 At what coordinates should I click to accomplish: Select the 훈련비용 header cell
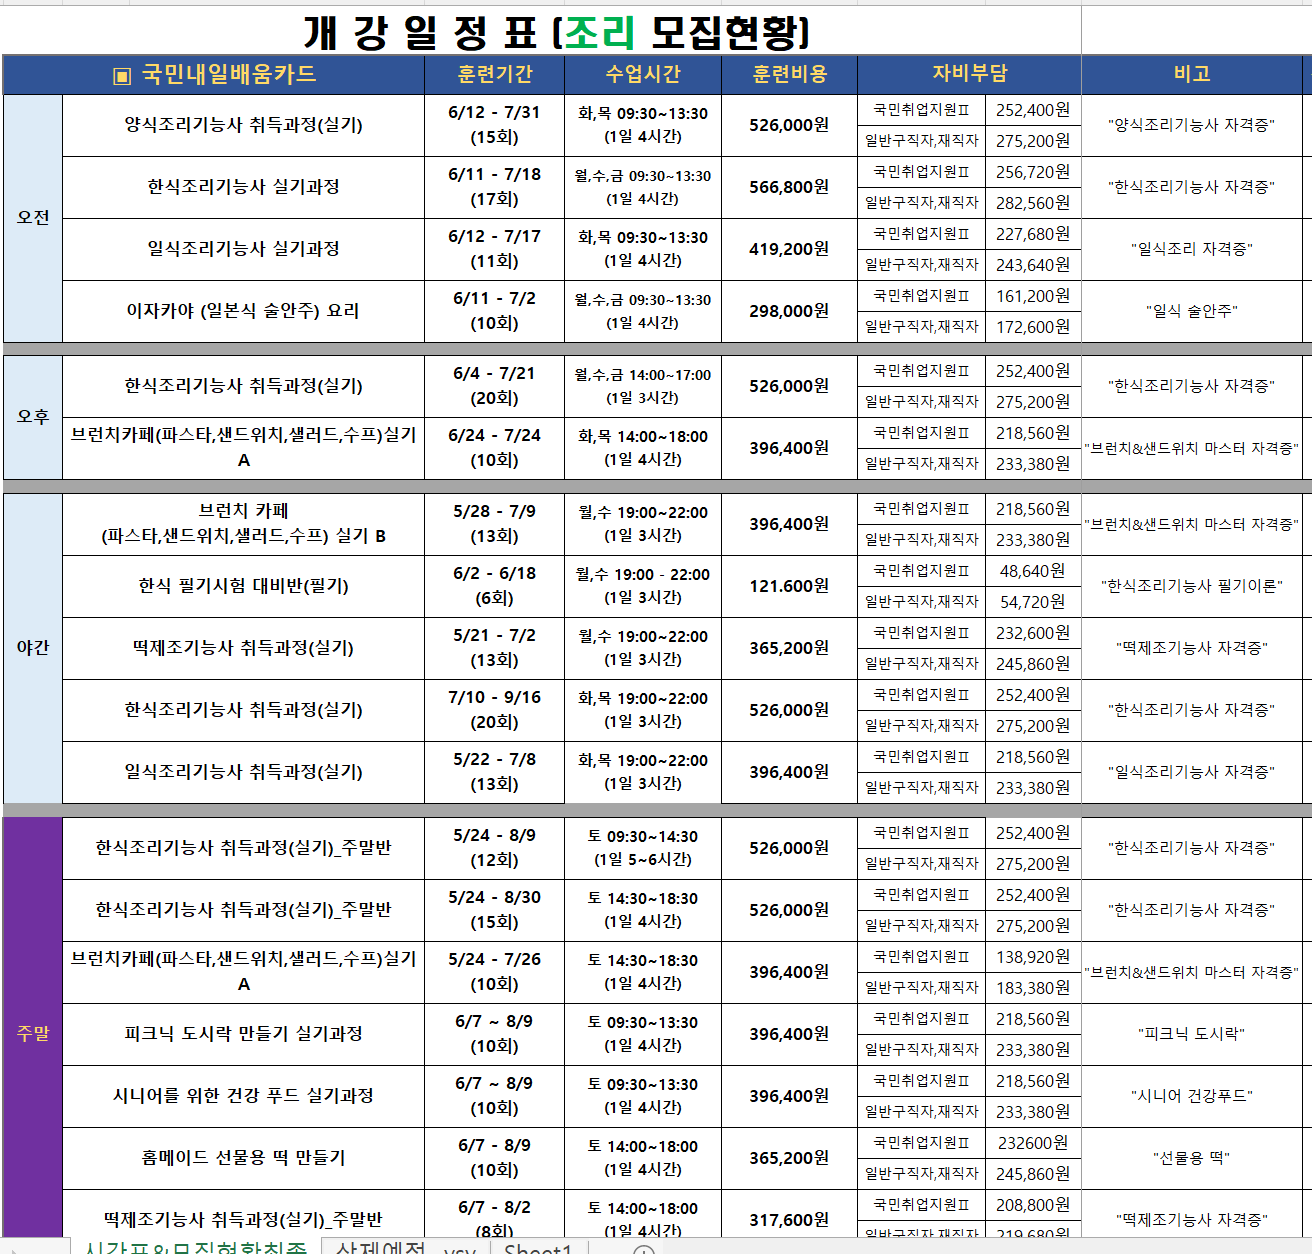click(x=789, y=74)
